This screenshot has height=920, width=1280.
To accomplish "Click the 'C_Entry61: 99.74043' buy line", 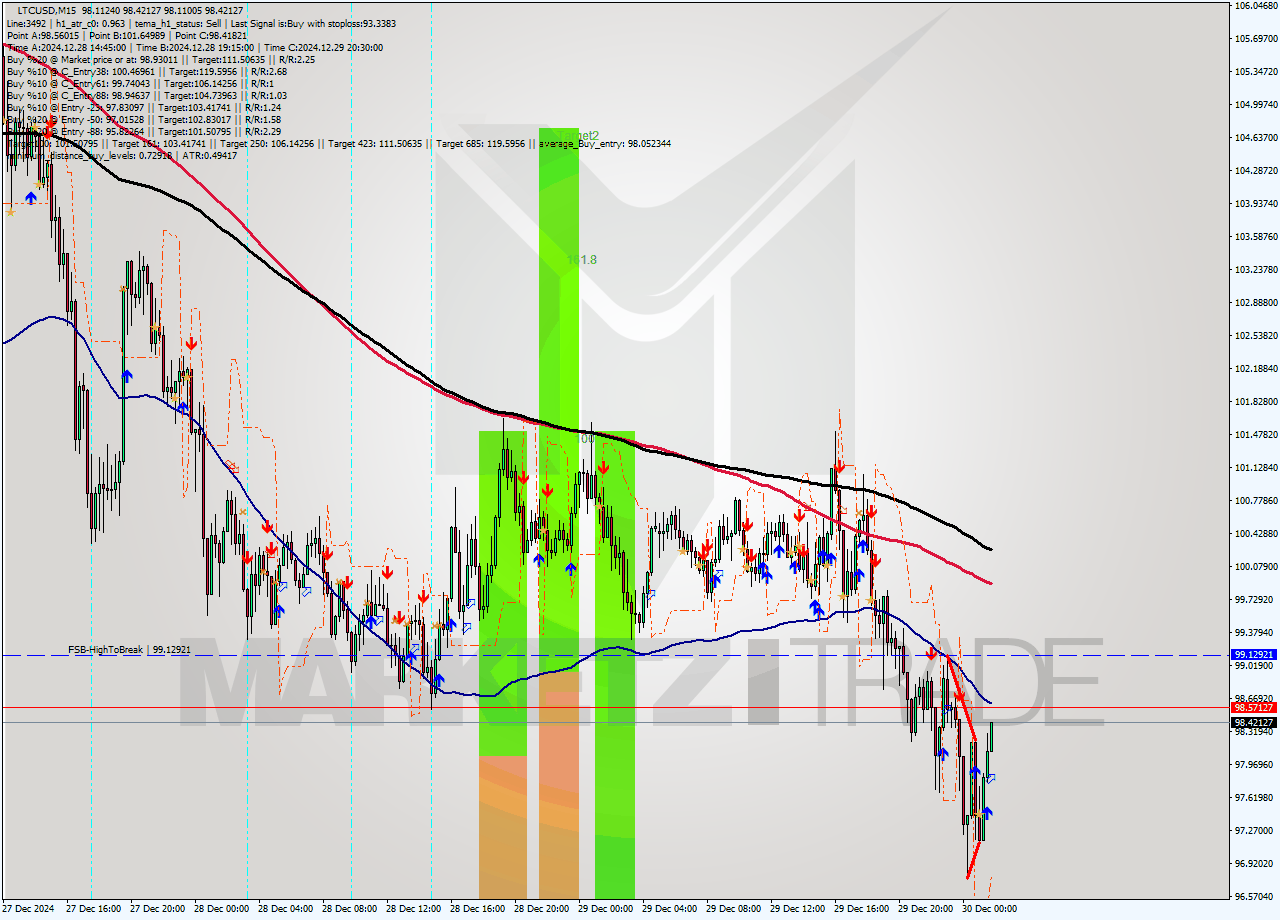I will (139, 83).
